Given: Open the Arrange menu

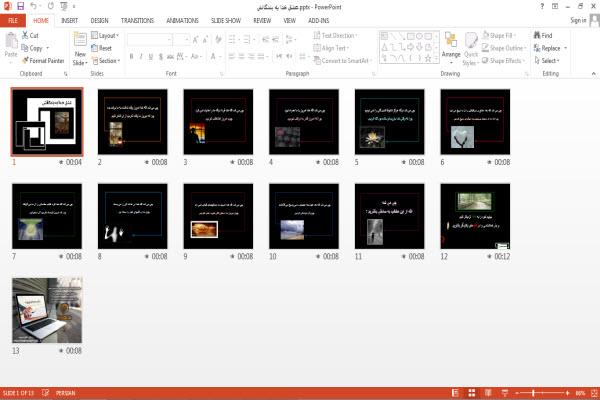Looking at the screenshot, I should [451, 47].
